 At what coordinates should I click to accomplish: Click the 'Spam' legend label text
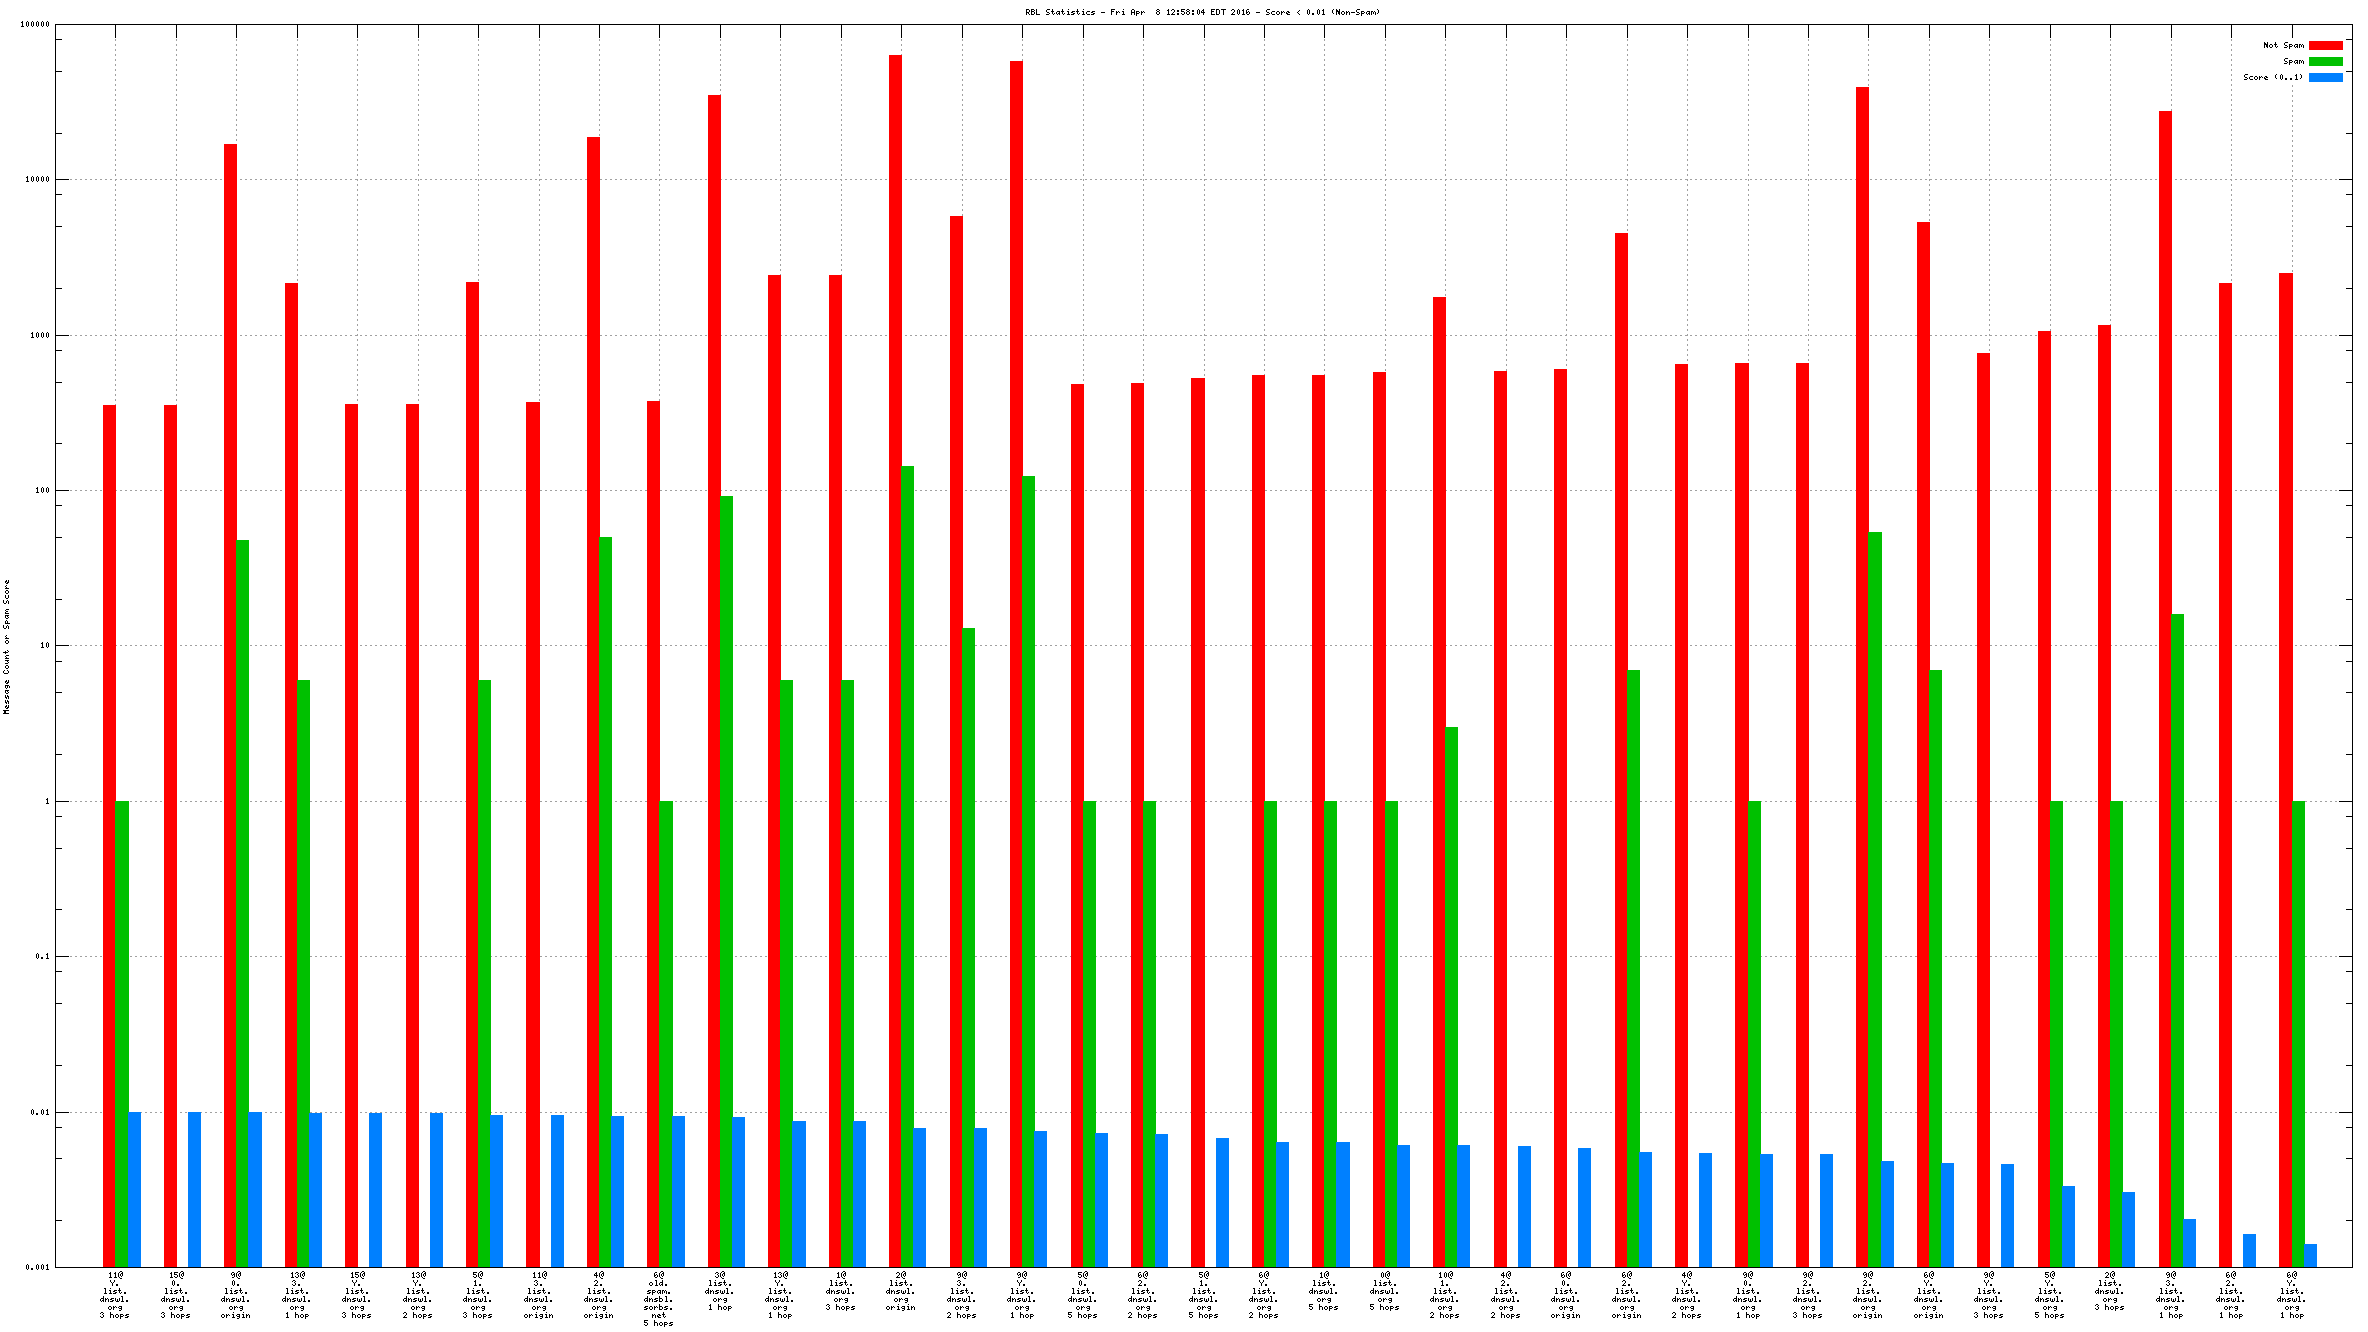pyautogui.click(x=2293, y=61)
